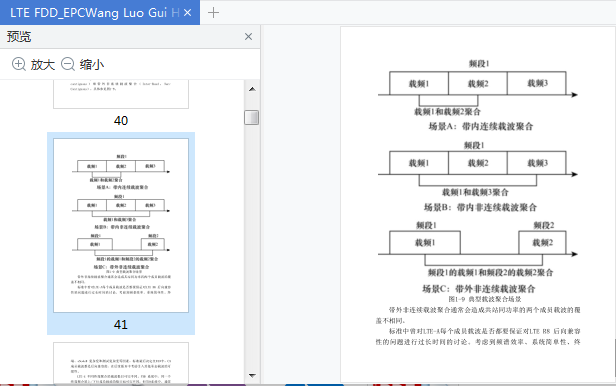This screenshot has height=386, width=616.
Task: Click the page number 40 label
Action: pyautogui.click(x=121, y=121)
